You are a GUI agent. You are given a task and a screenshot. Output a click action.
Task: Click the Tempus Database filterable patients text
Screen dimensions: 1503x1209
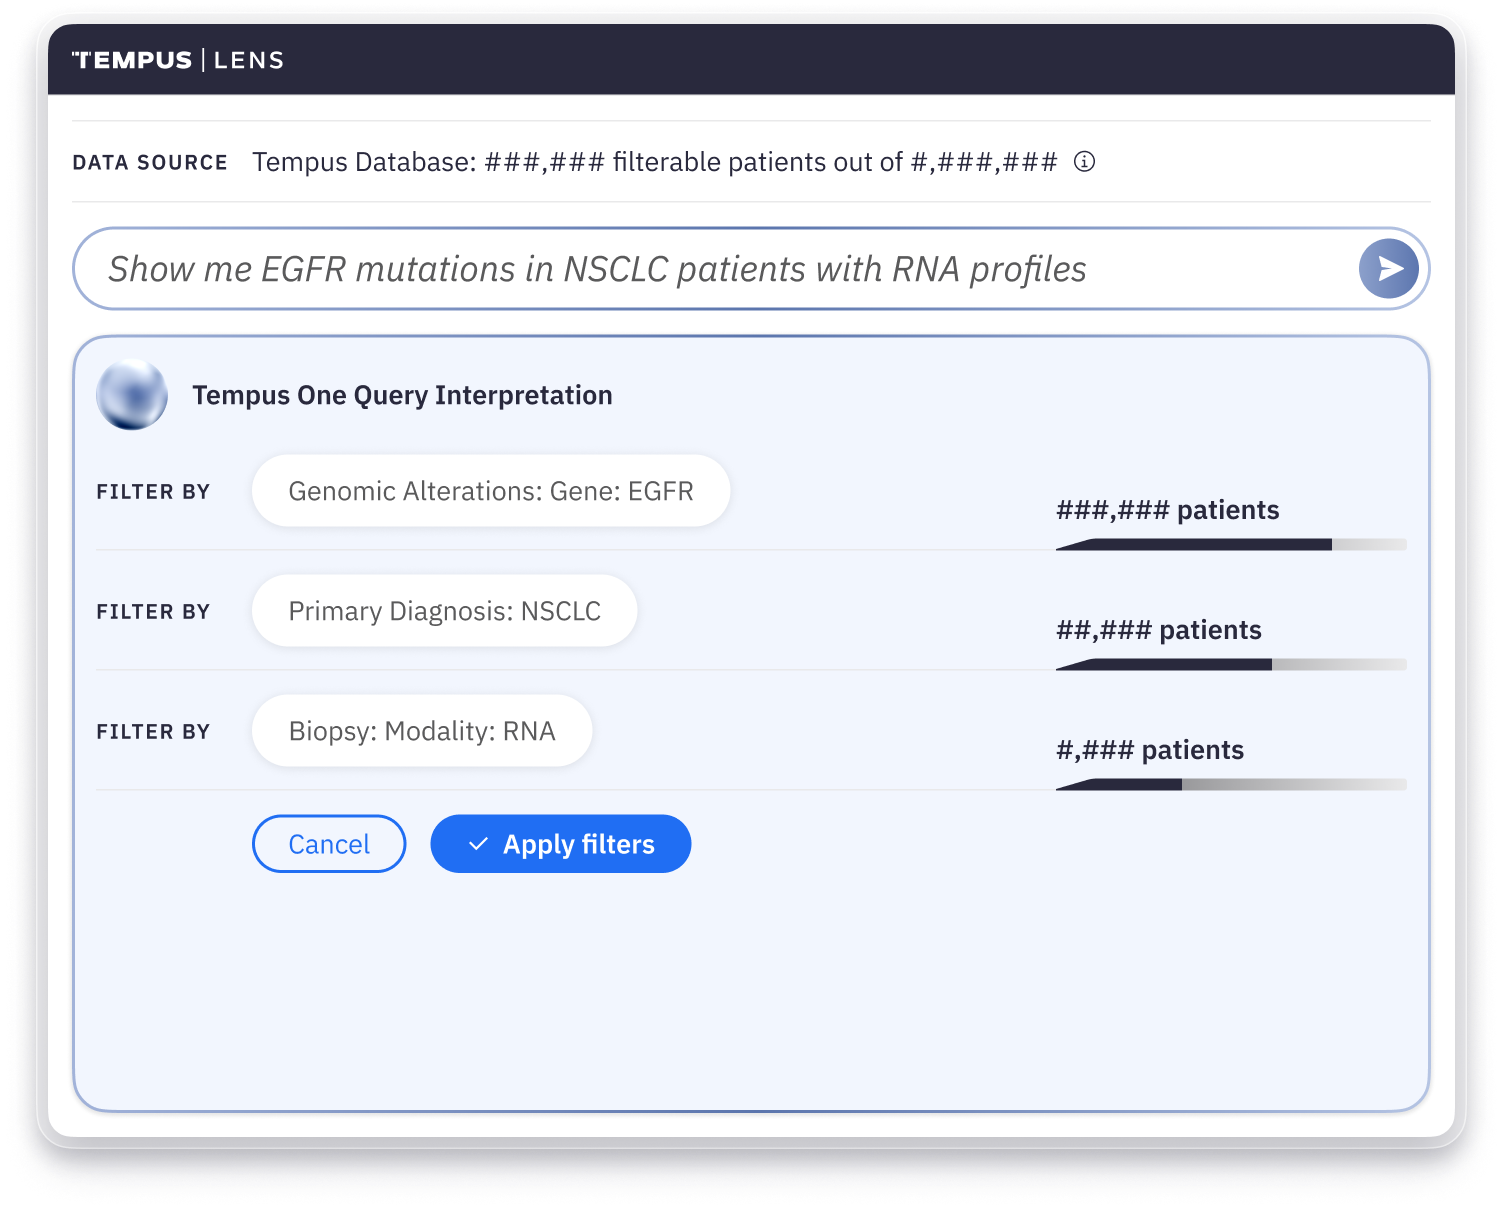pos(655,162)
